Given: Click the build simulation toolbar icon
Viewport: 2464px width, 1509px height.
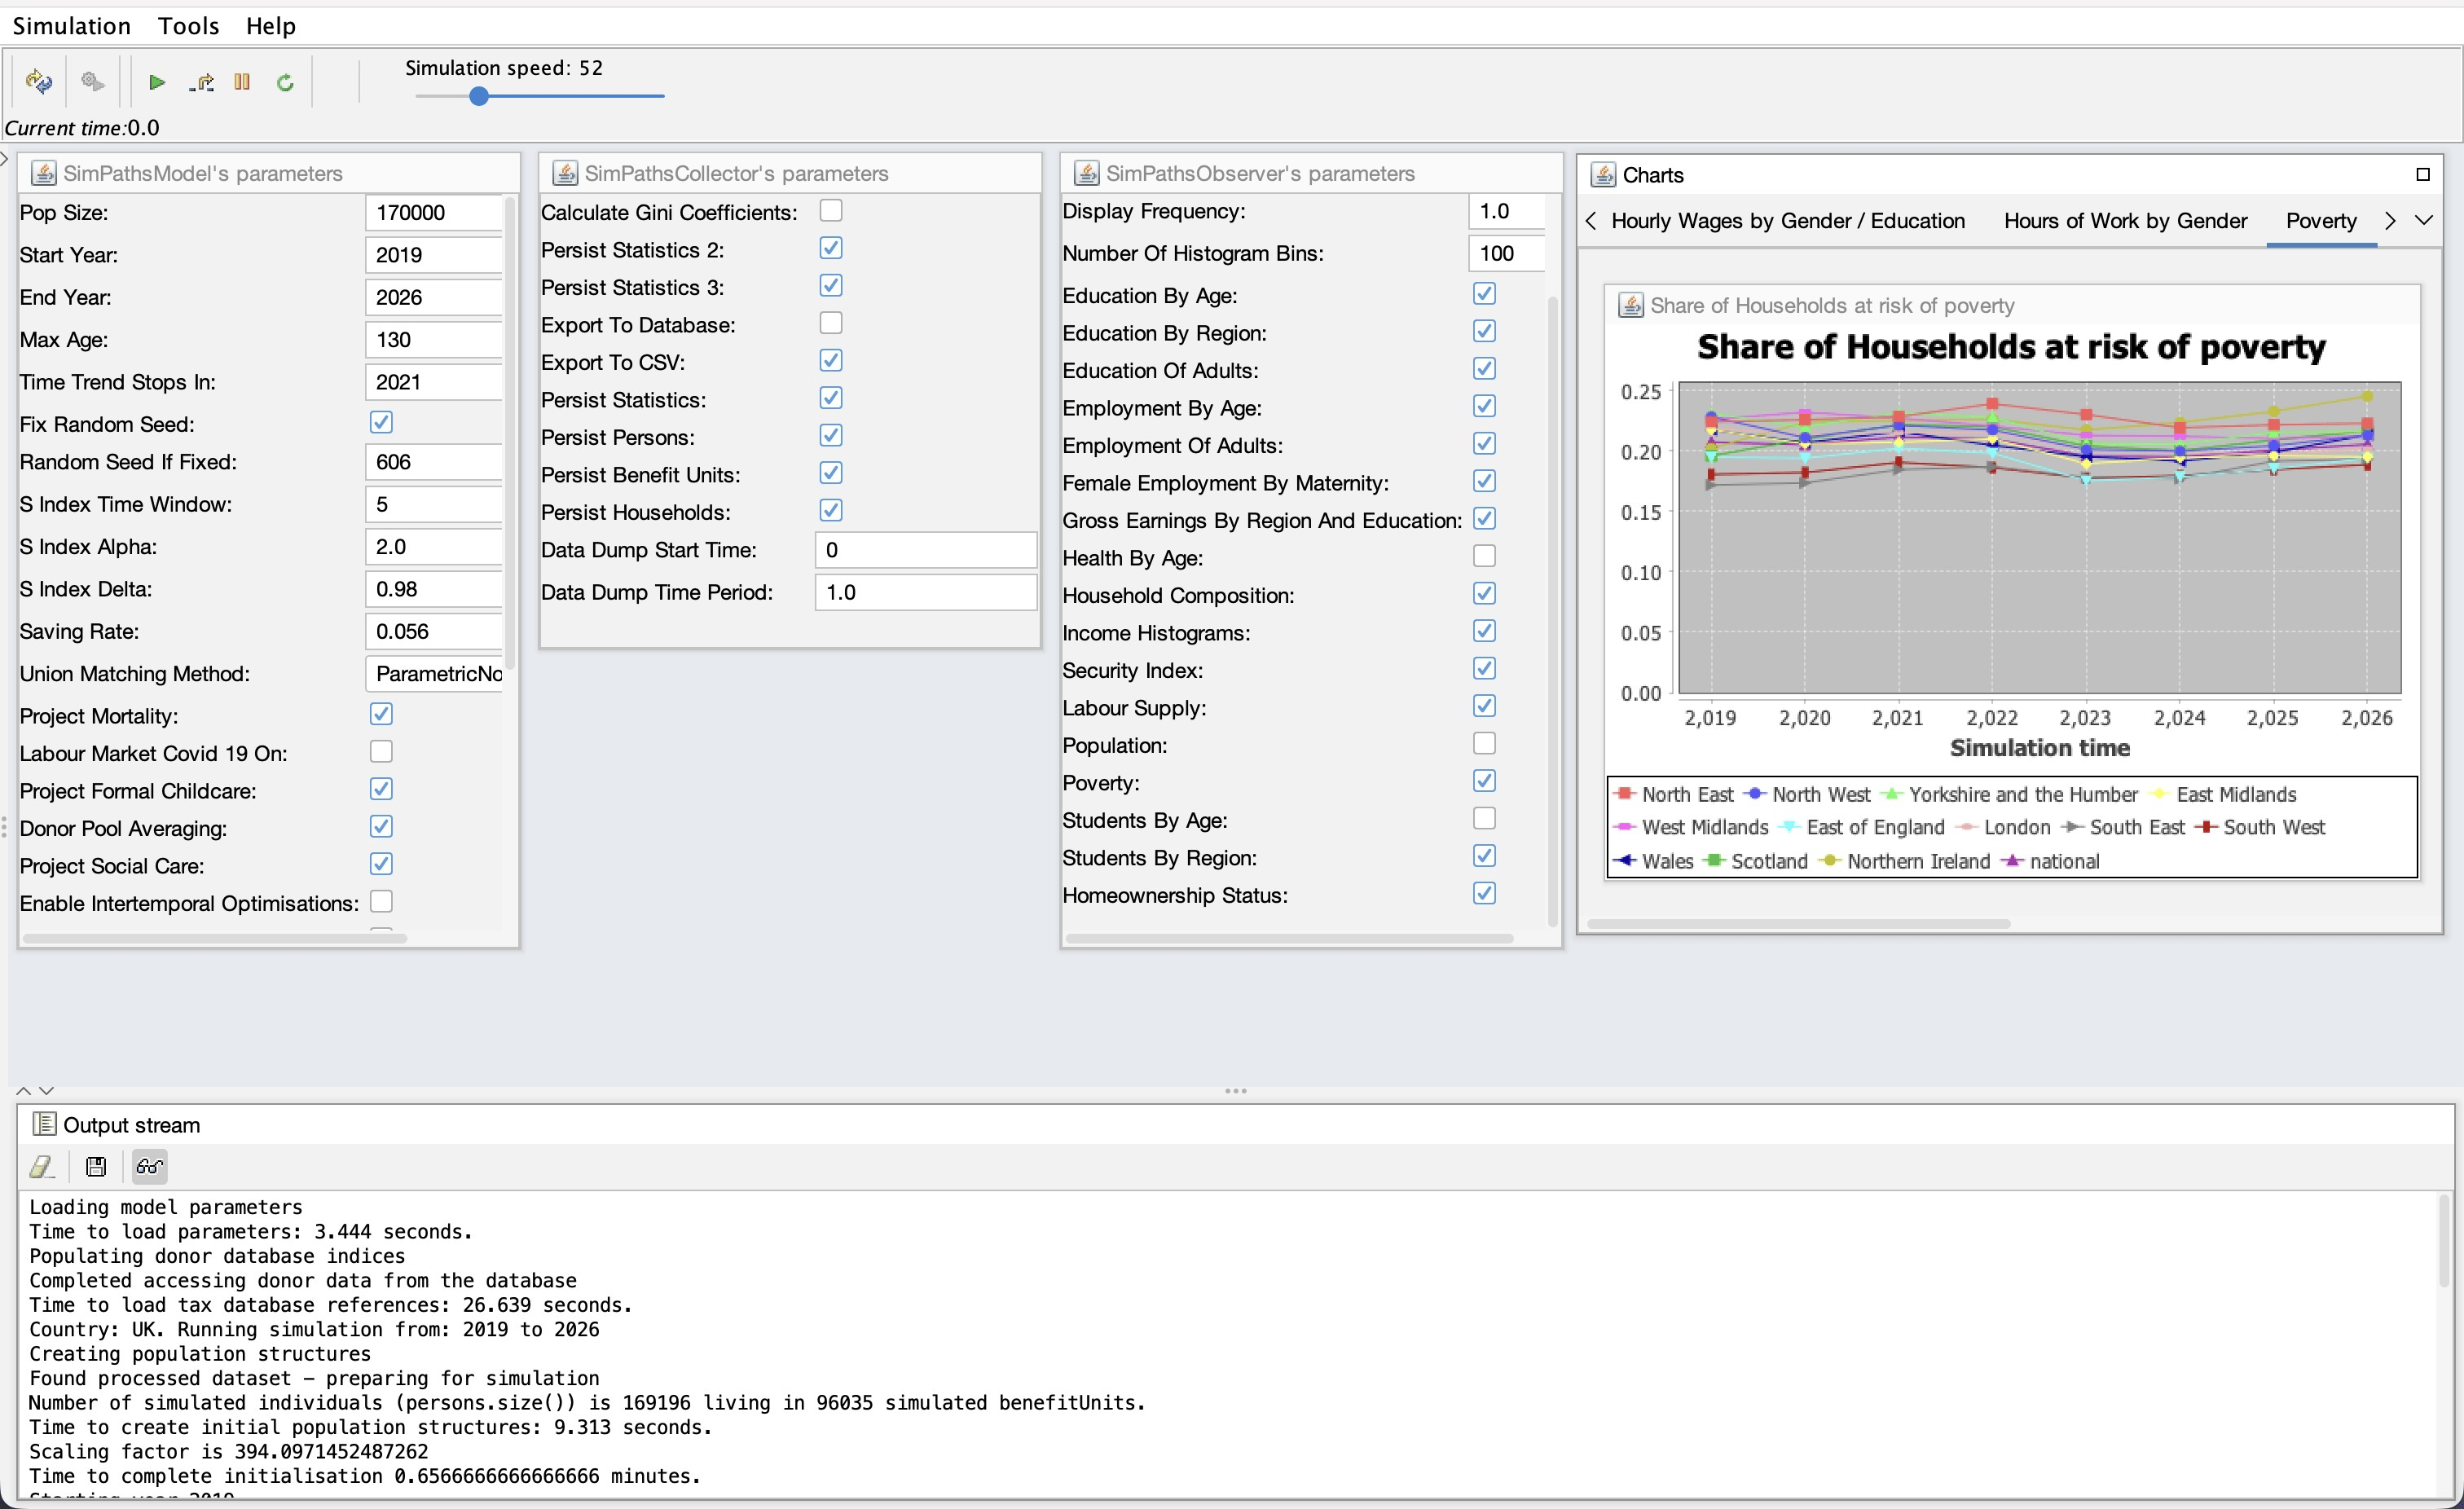Looking at the screenshot, I should coord(39,81).
